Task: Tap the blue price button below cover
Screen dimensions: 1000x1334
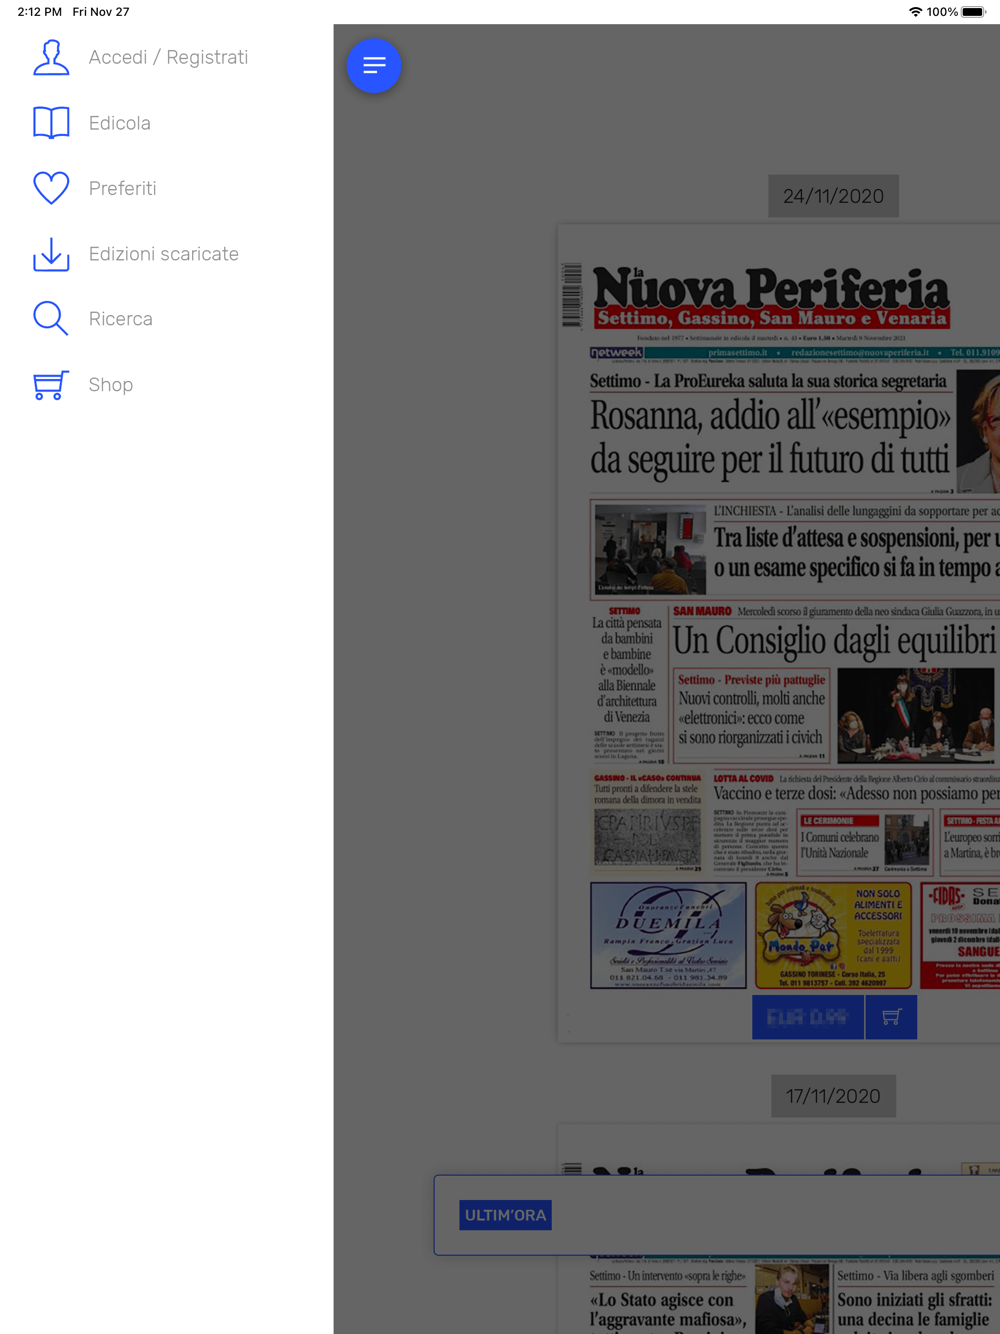Action: (808, 1017)
